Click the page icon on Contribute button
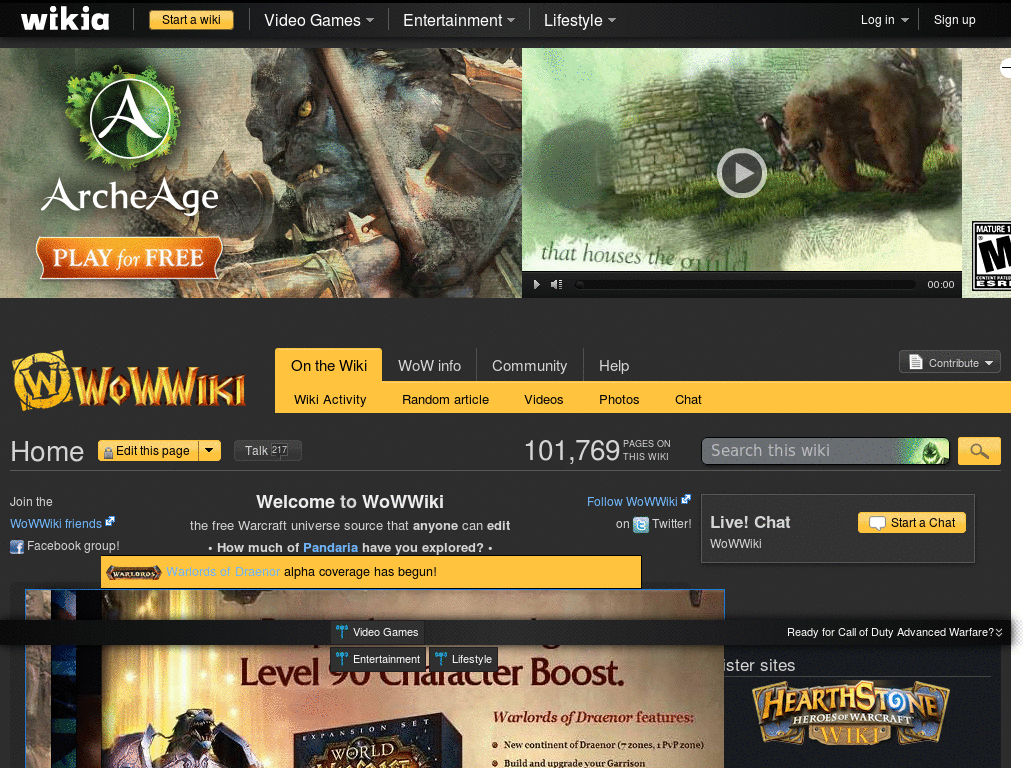1024x768 pixels. [916, 362]
